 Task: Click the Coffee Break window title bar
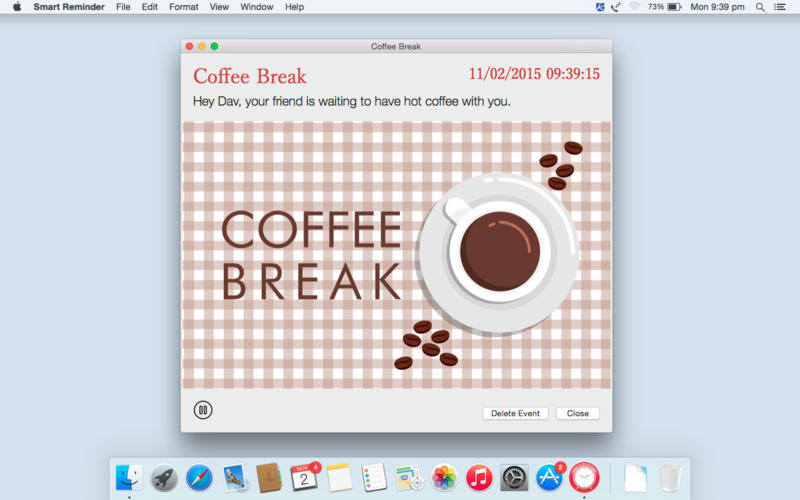396,46
